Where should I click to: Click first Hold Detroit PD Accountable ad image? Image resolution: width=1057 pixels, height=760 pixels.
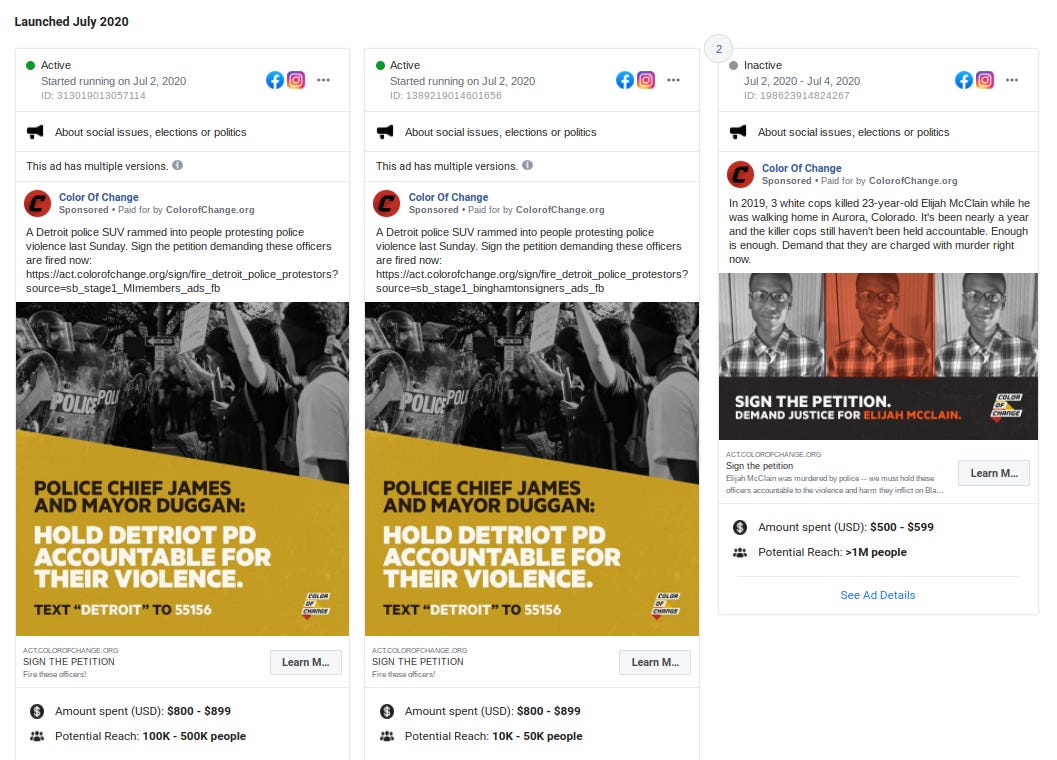tap(183, 469)
